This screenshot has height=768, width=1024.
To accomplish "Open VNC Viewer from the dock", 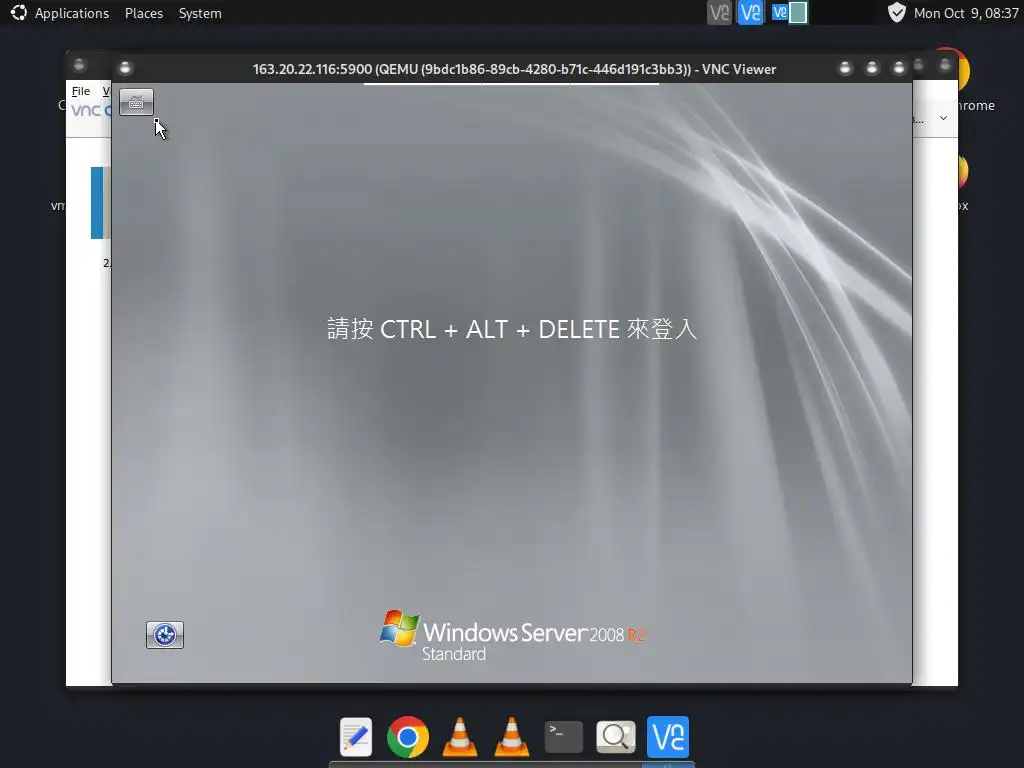I will pos(667,737).
